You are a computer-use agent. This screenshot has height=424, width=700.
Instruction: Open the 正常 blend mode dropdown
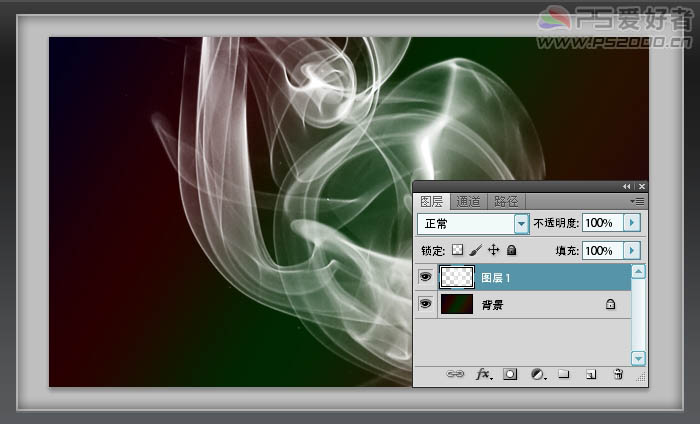[x=521, y=223]
